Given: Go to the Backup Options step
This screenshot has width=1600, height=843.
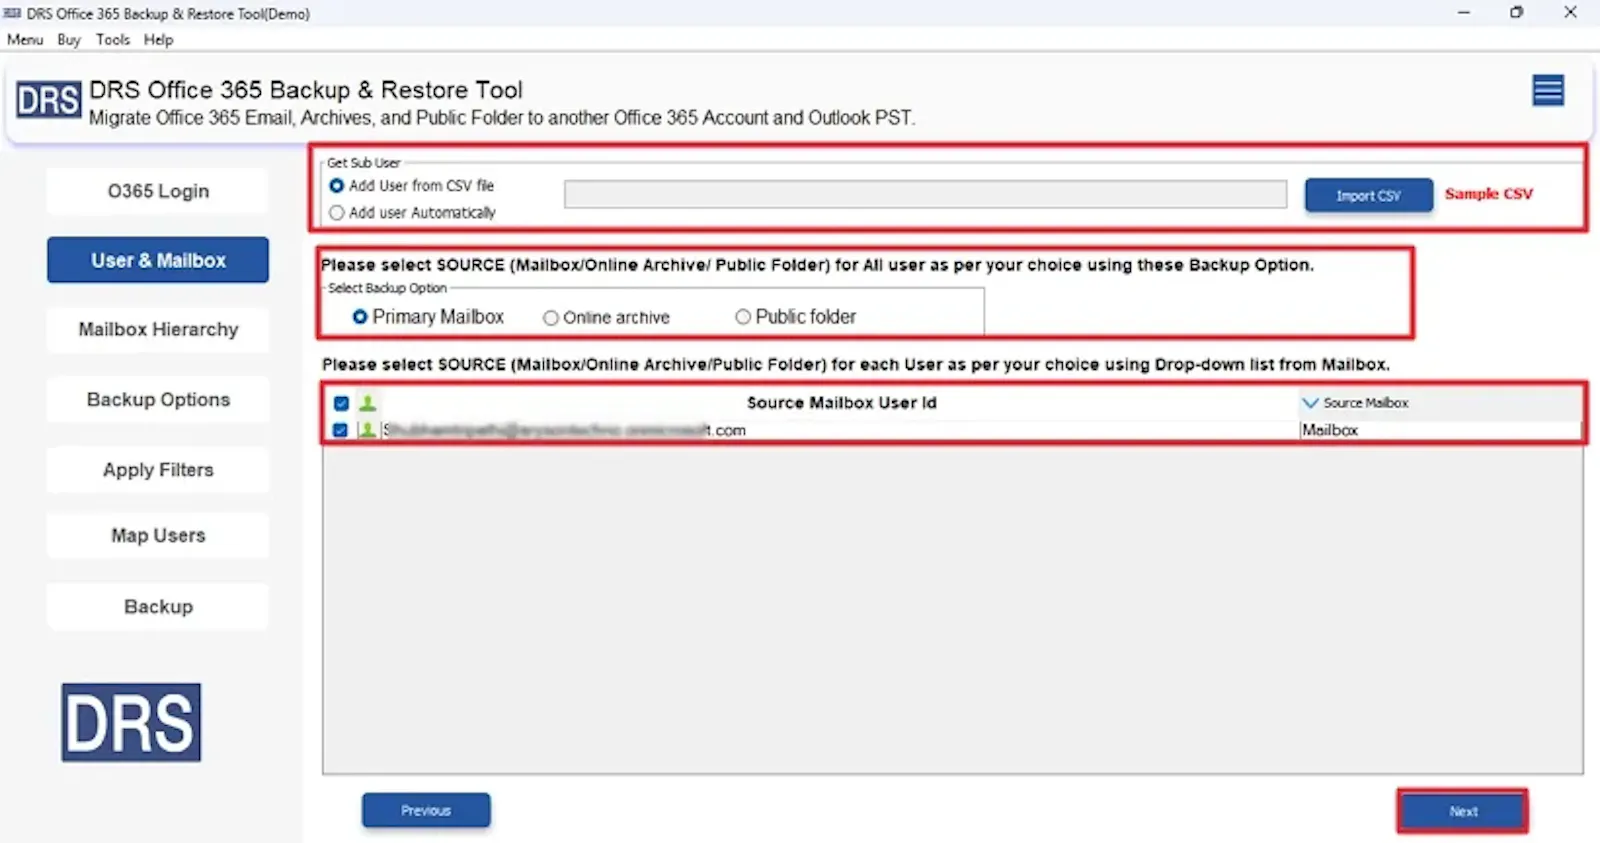Looking at the screenshot, I should (x=158, y=399).
